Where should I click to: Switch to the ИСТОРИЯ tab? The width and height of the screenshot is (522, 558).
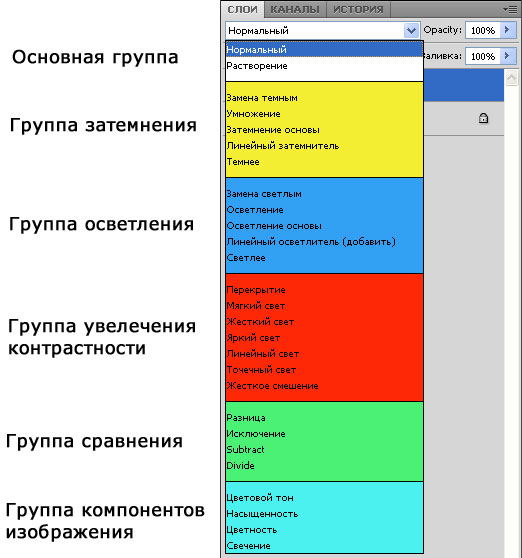click(358, 10)
